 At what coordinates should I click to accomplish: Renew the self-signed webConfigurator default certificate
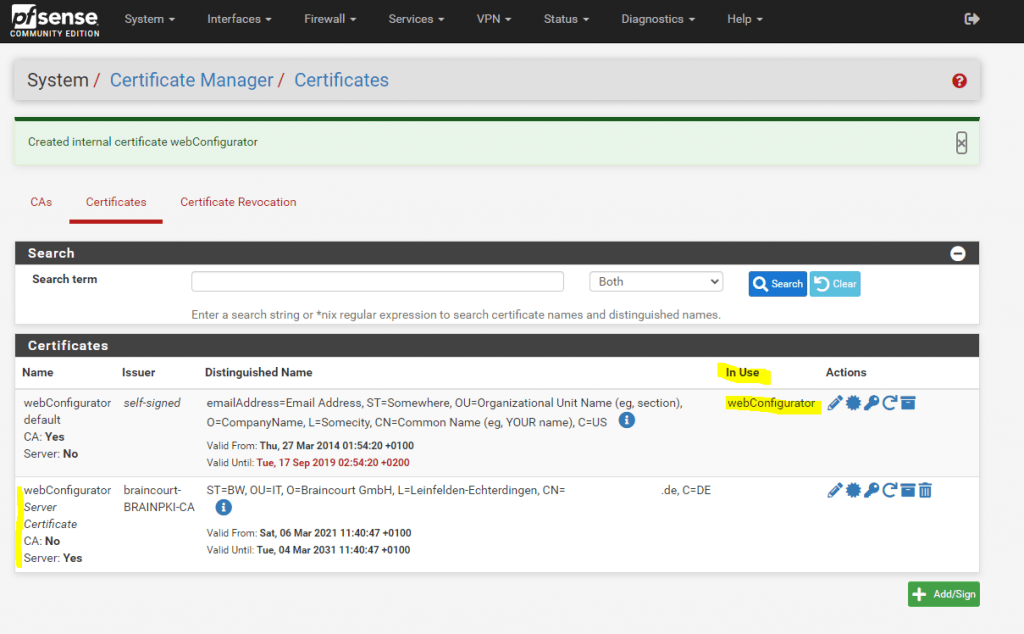[889, 403]
